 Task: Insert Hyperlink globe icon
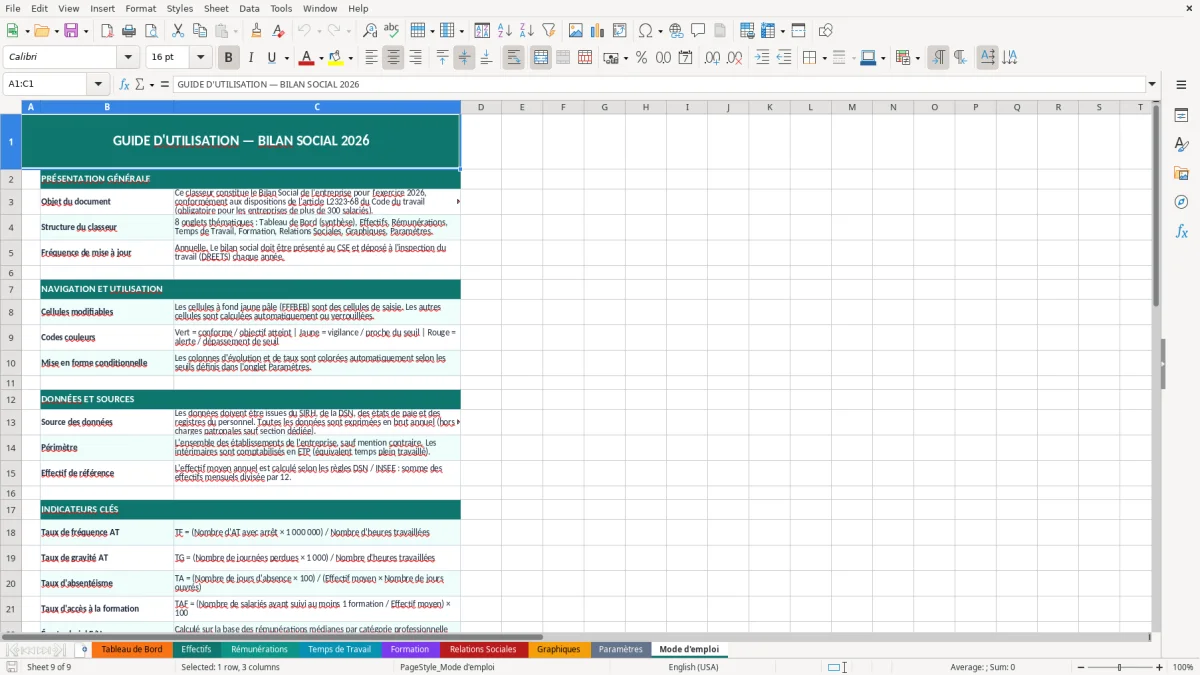pyautogui.click(x=676, y=31)
